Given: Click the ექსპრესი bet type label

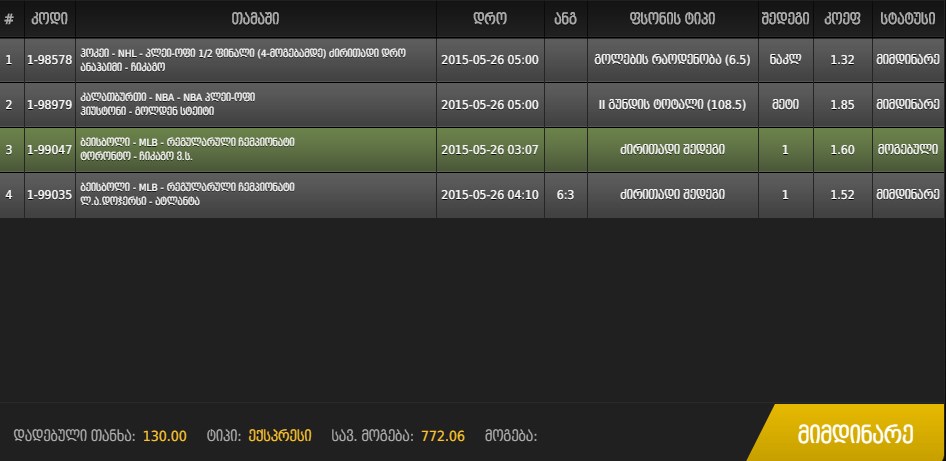Looking at the screenshot, I should (x=280, y=436).
